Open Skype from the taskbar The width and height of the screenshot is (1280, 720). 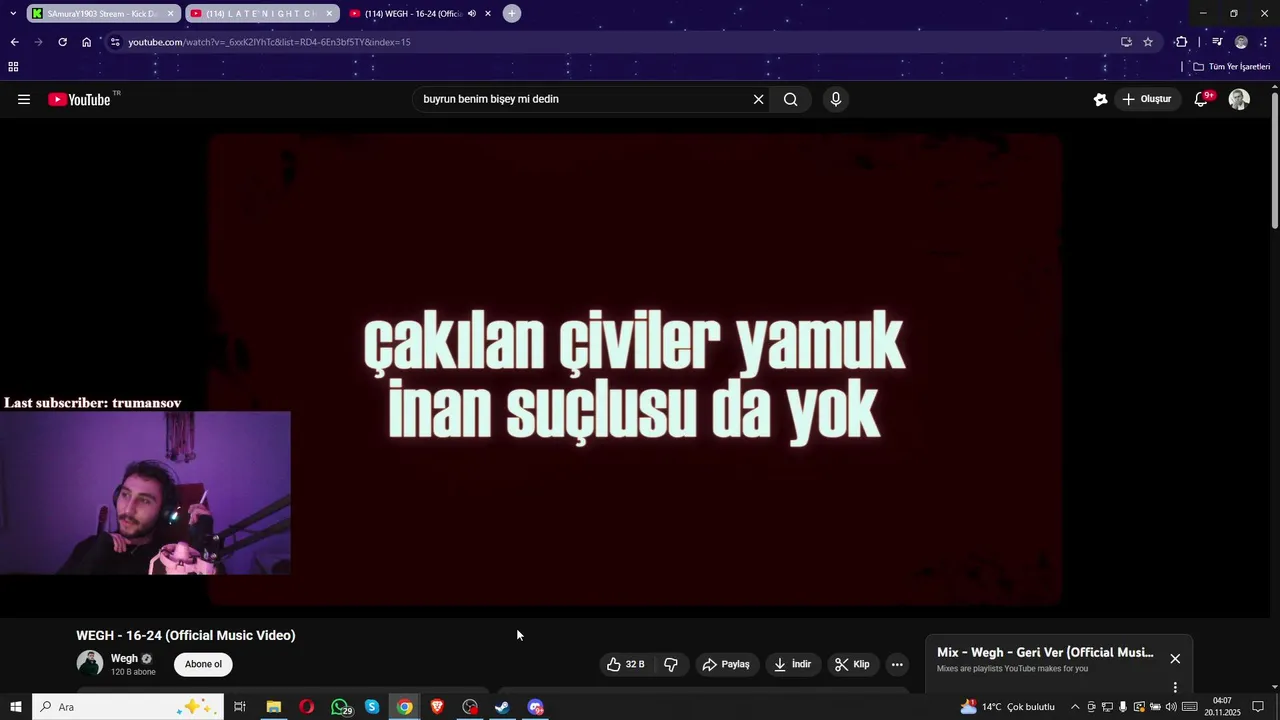(x=372, y=707)
